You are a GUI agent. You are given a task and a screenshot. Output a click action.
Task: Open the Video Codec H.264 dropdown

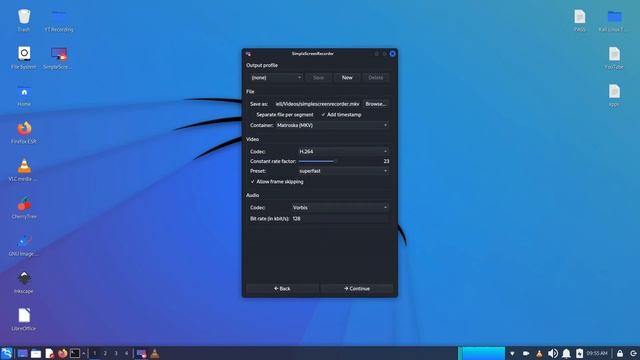[x=343, y=151]
